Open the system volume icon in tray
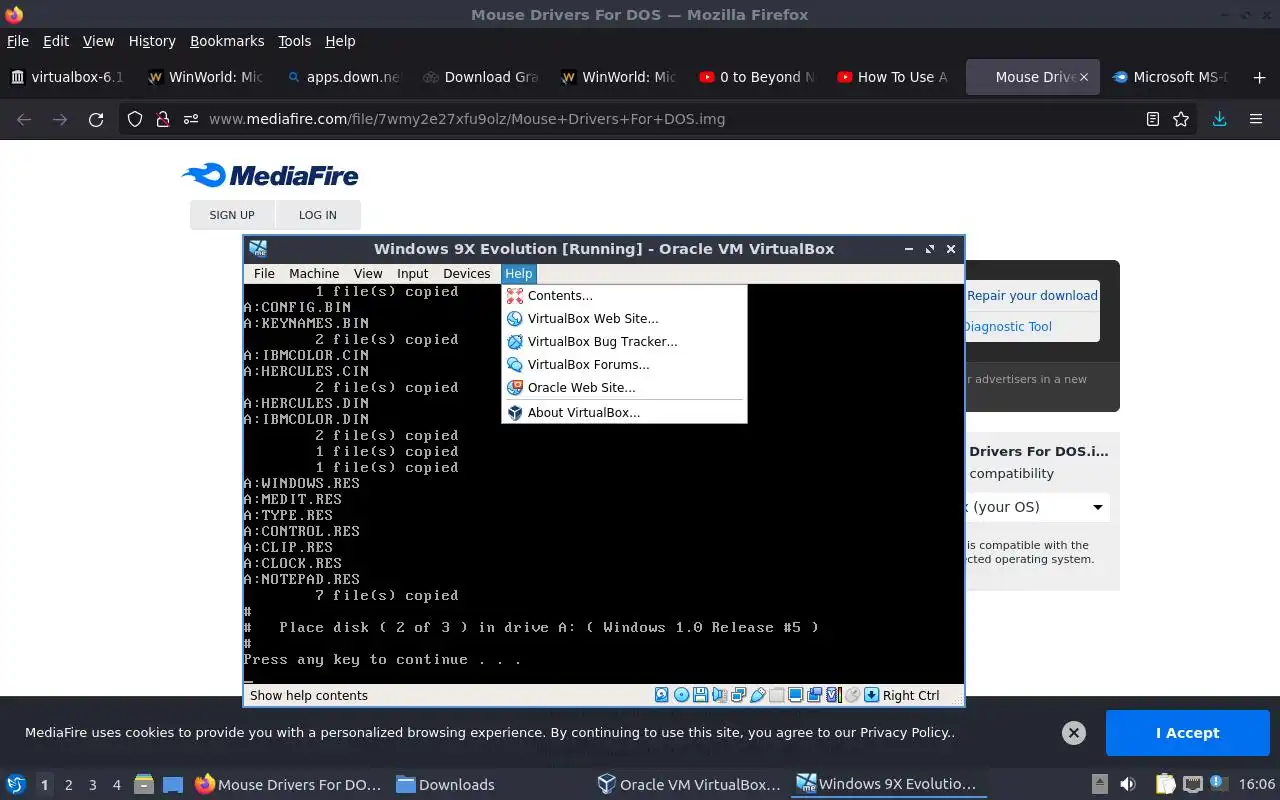The width and height of the screenshot is (1280, 800). [x=1128, y=784]
